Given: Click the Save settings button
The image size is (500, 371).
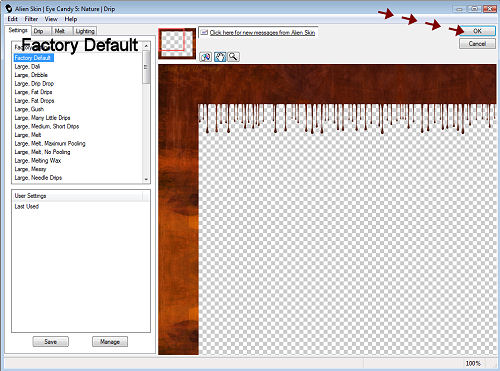Looking at the screenshot, I should 51,342.
